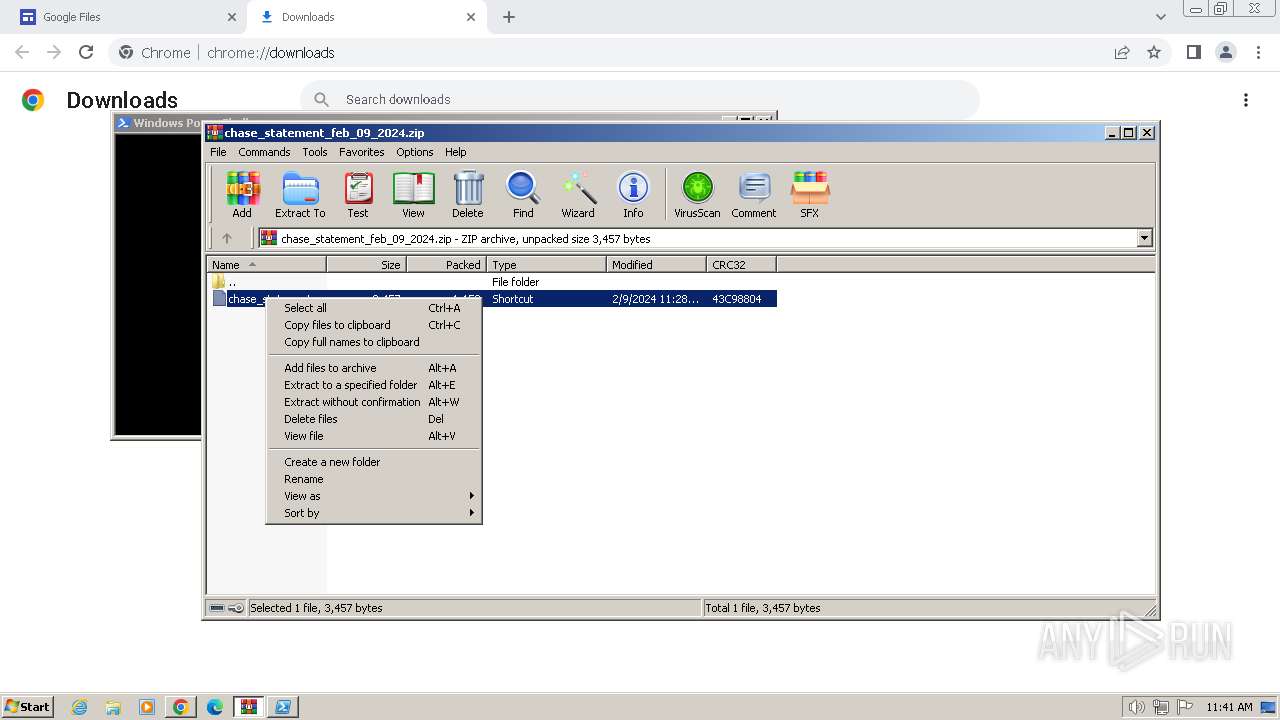
Task: Expand the Sort by submenu
Action: pos(373,513)
